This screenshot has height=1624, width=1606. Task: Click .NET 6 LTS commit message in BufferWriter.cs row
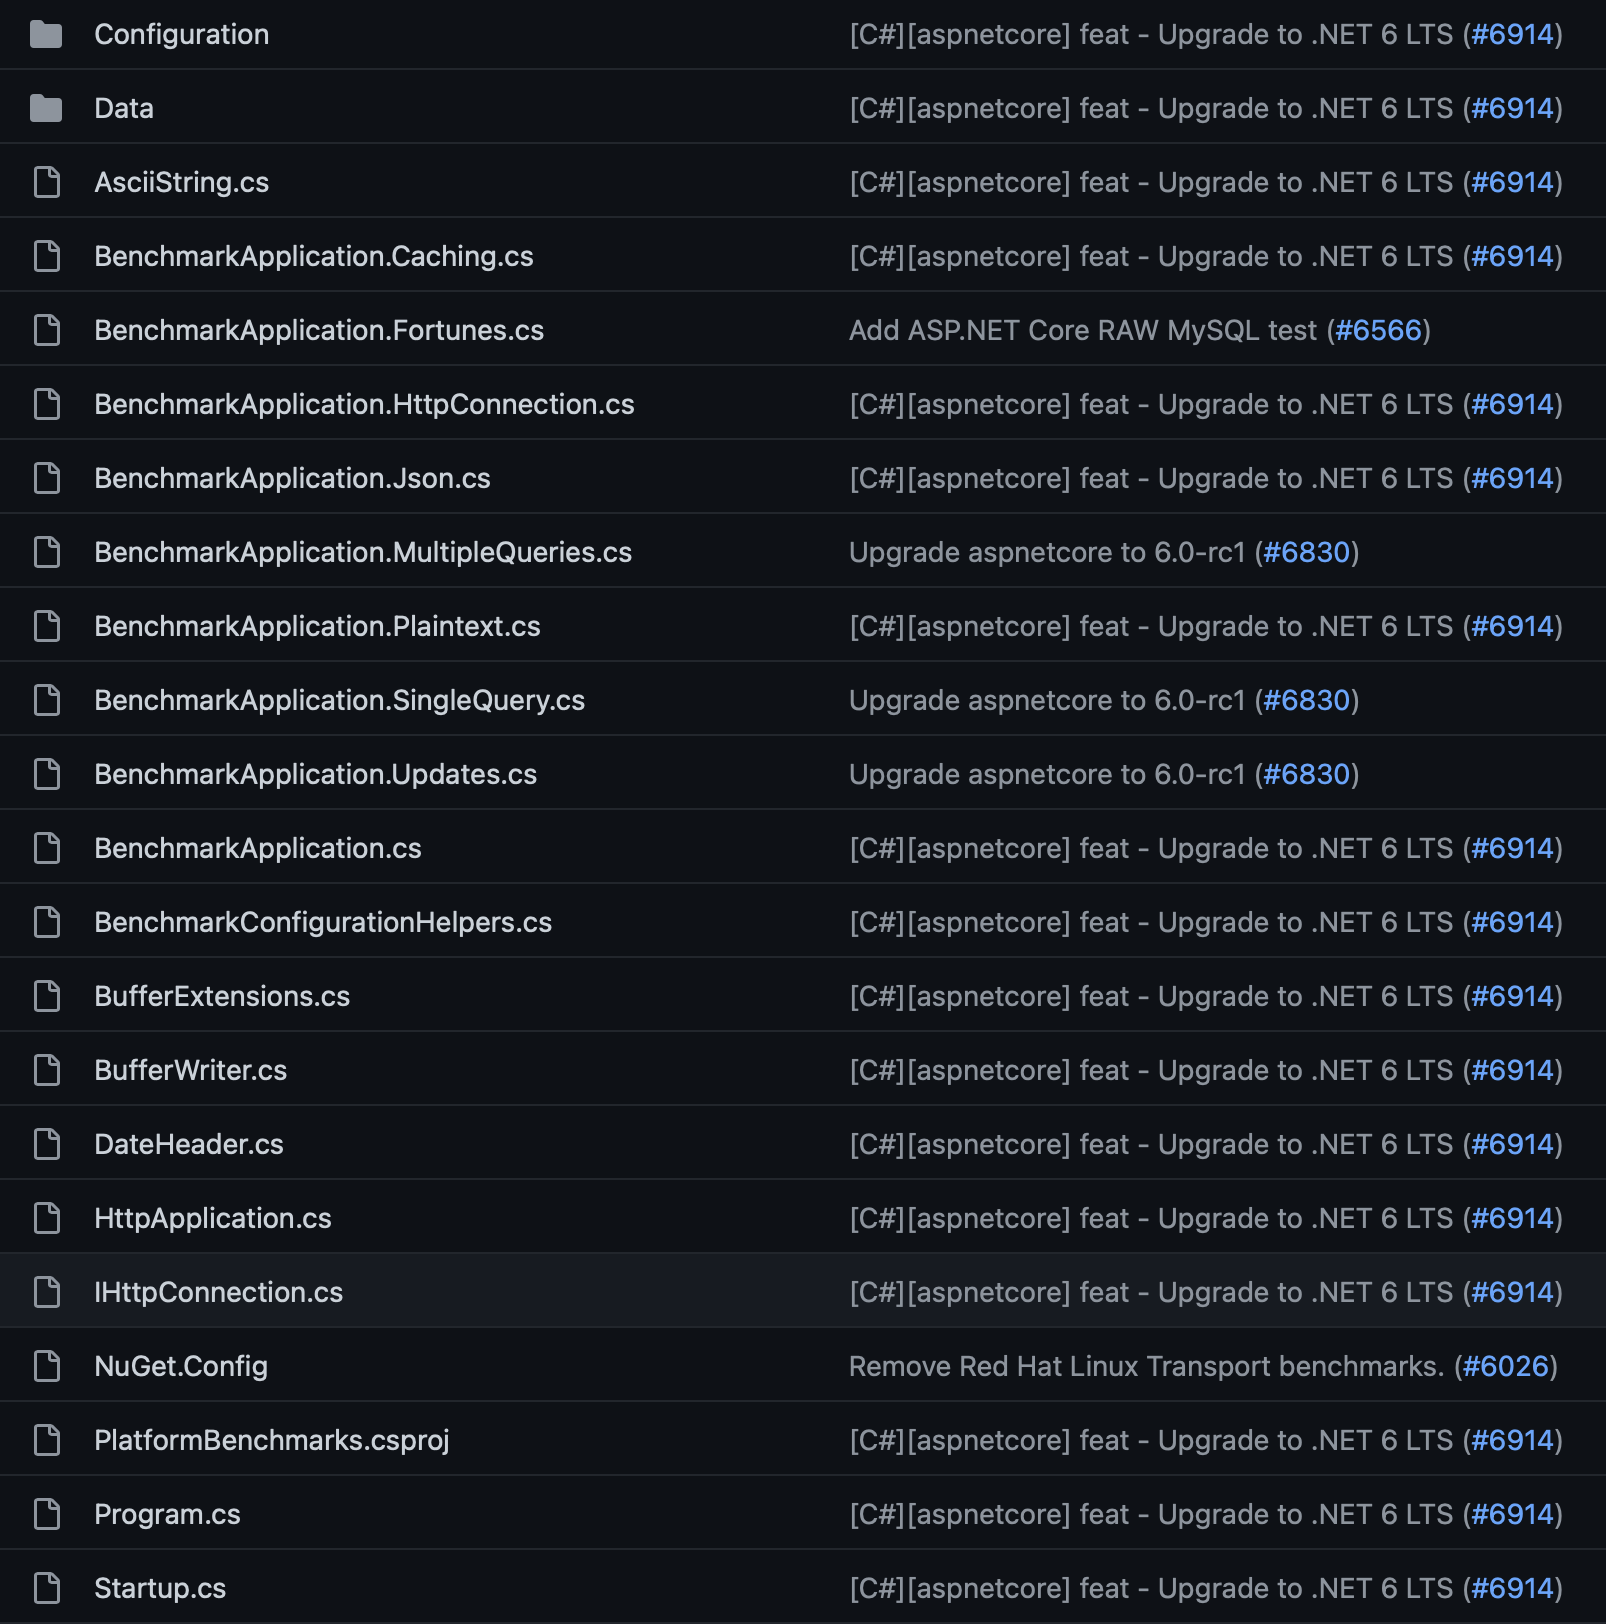coord(1151,1071)
